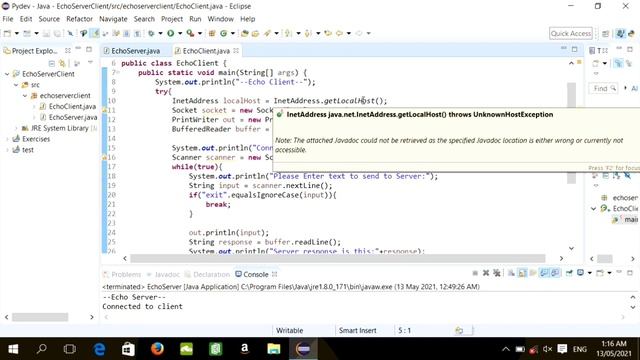The height and width of the screenshot is (360, 640).
Task: Open the Refactor menu
Action: click(x=79, y=19)
